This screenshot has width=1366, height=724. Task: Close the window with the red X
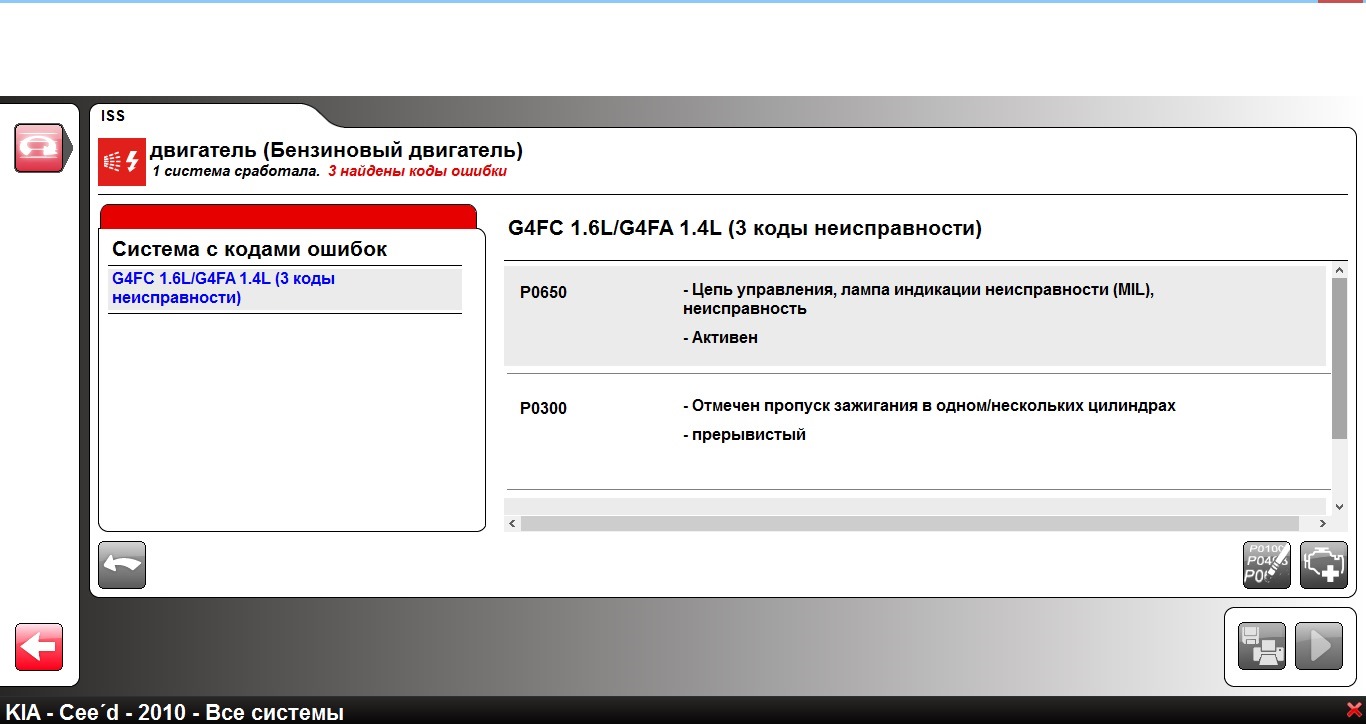pos(1354,710)
